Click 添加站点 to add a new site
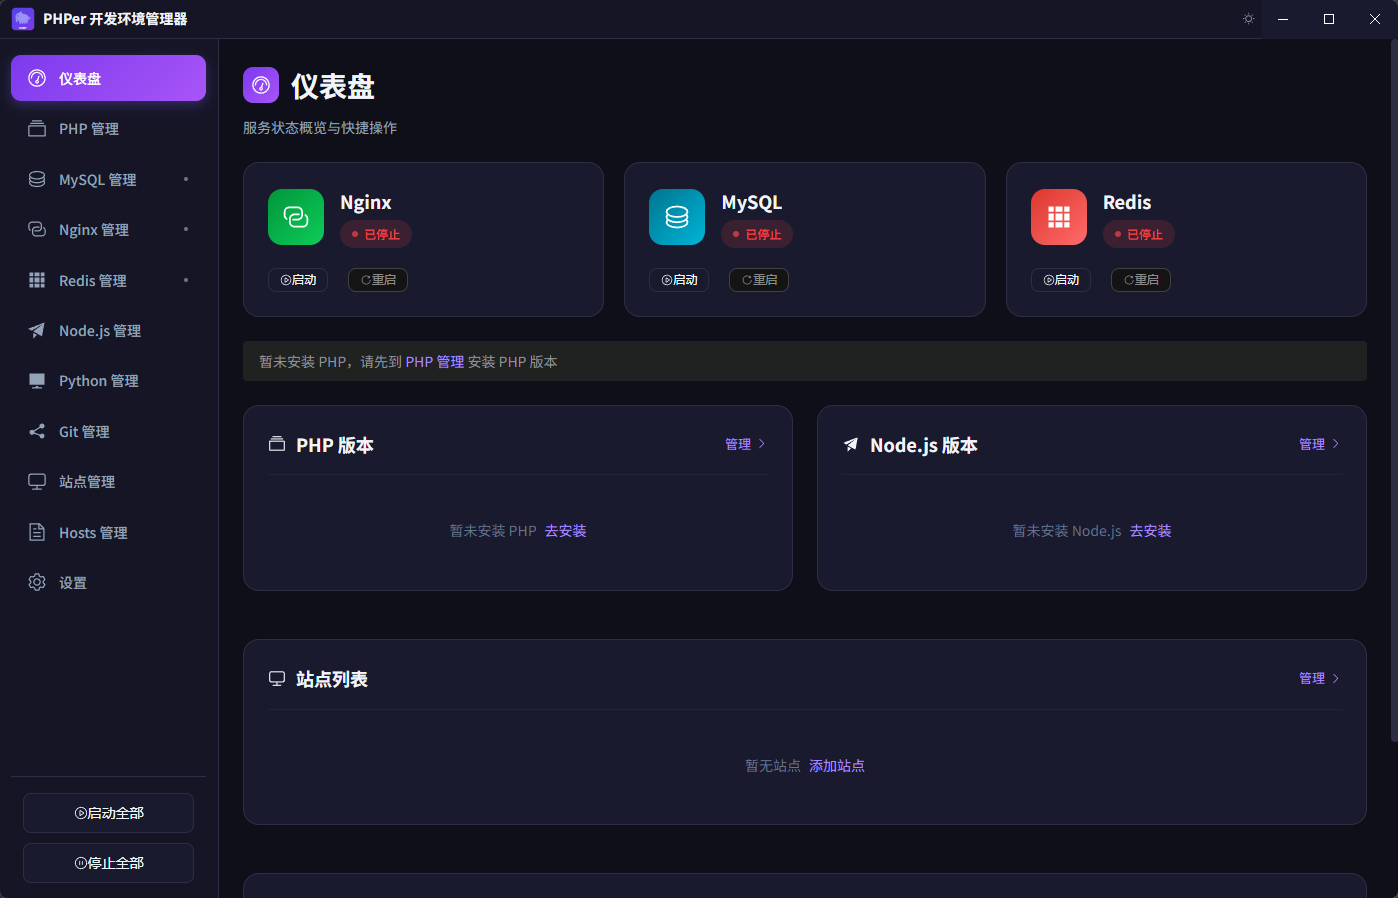 click(837, 765)
